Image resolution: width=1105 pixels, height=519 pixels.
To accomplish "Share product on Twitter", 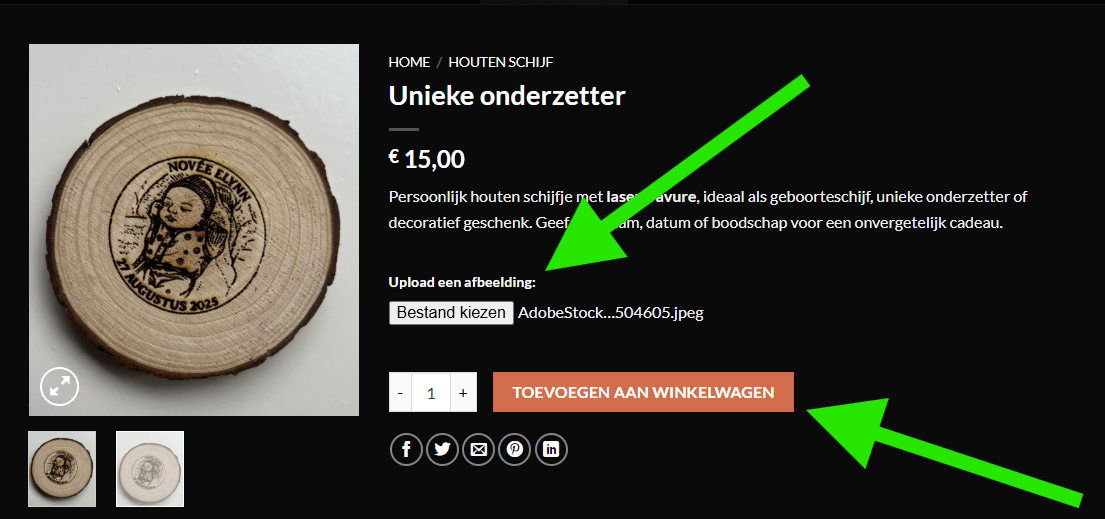I will pyautogui.click(x=443, y=449).
